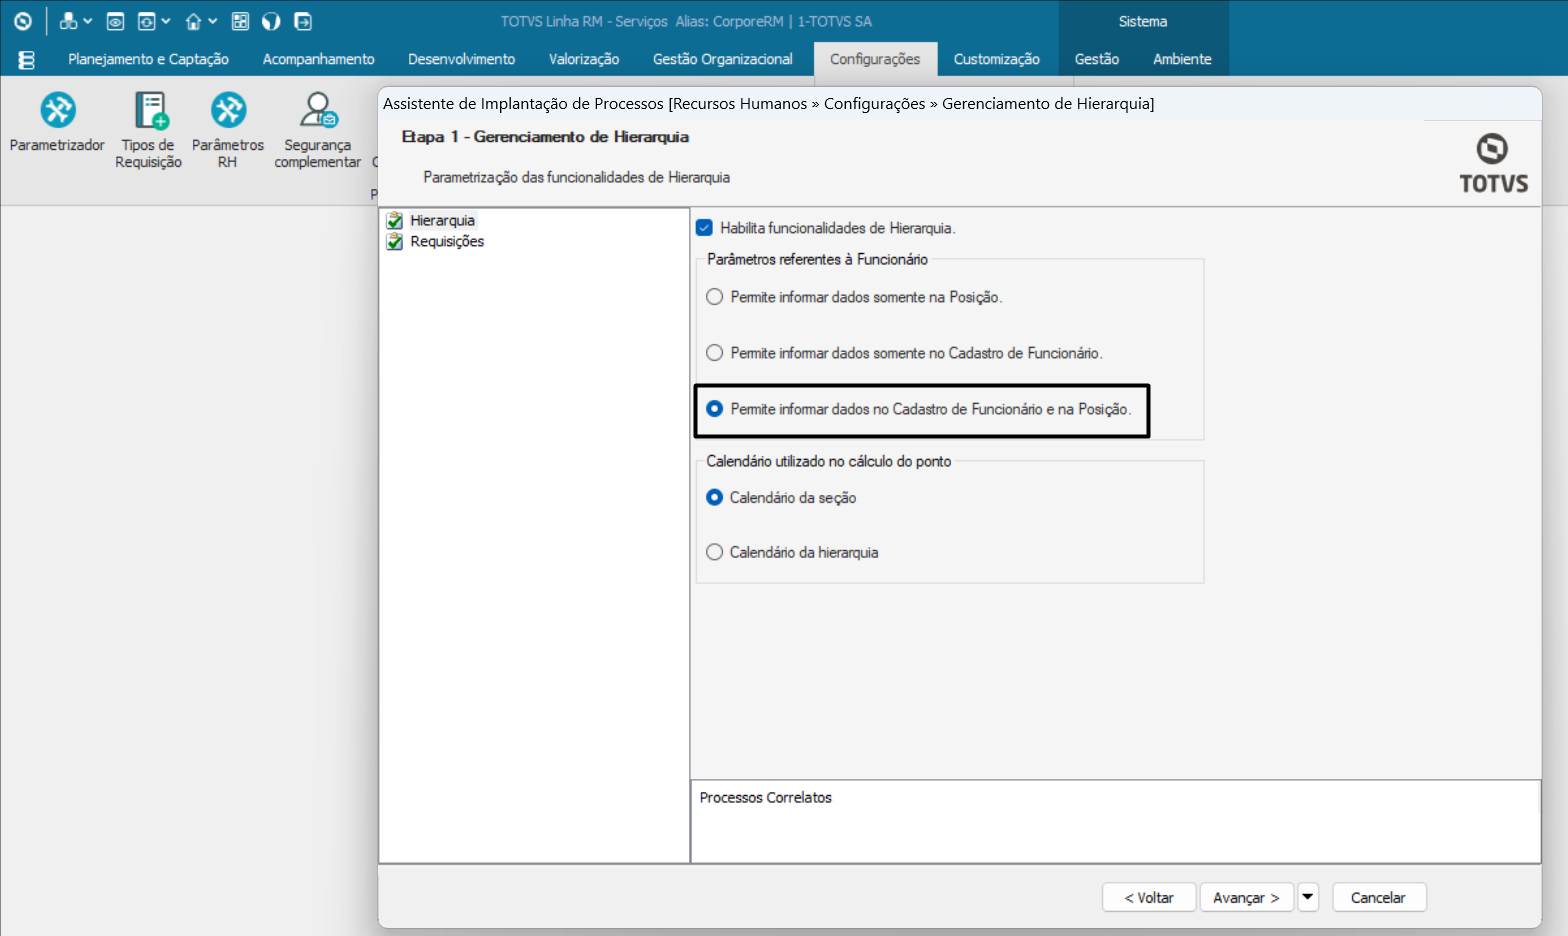This screenshot has width=1568, height=936.
Task: Open the stacked-bars application menu icon
Action: coord(27,60)
